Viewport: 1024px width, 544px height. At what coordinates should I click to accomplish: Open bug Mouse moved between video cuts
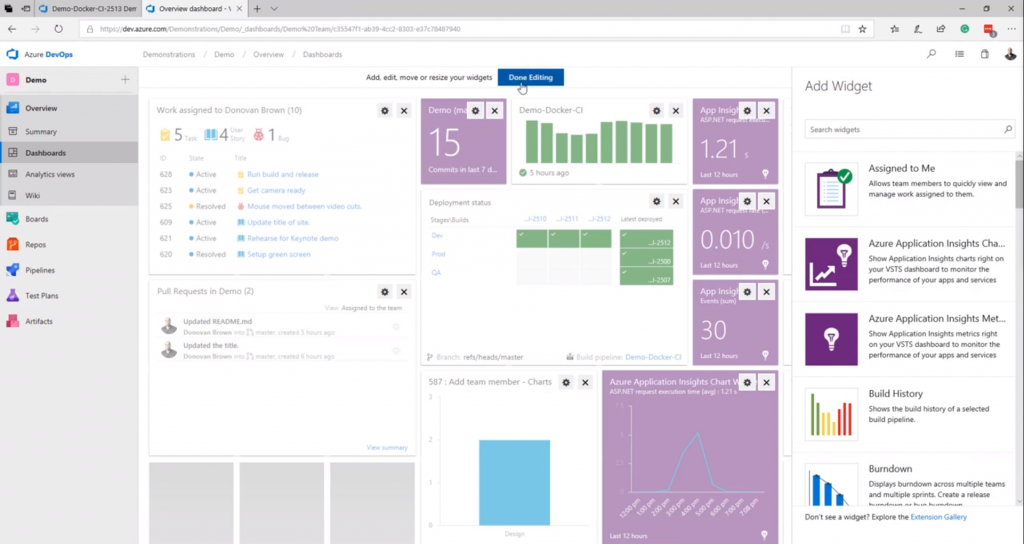(x=304, y=206)
